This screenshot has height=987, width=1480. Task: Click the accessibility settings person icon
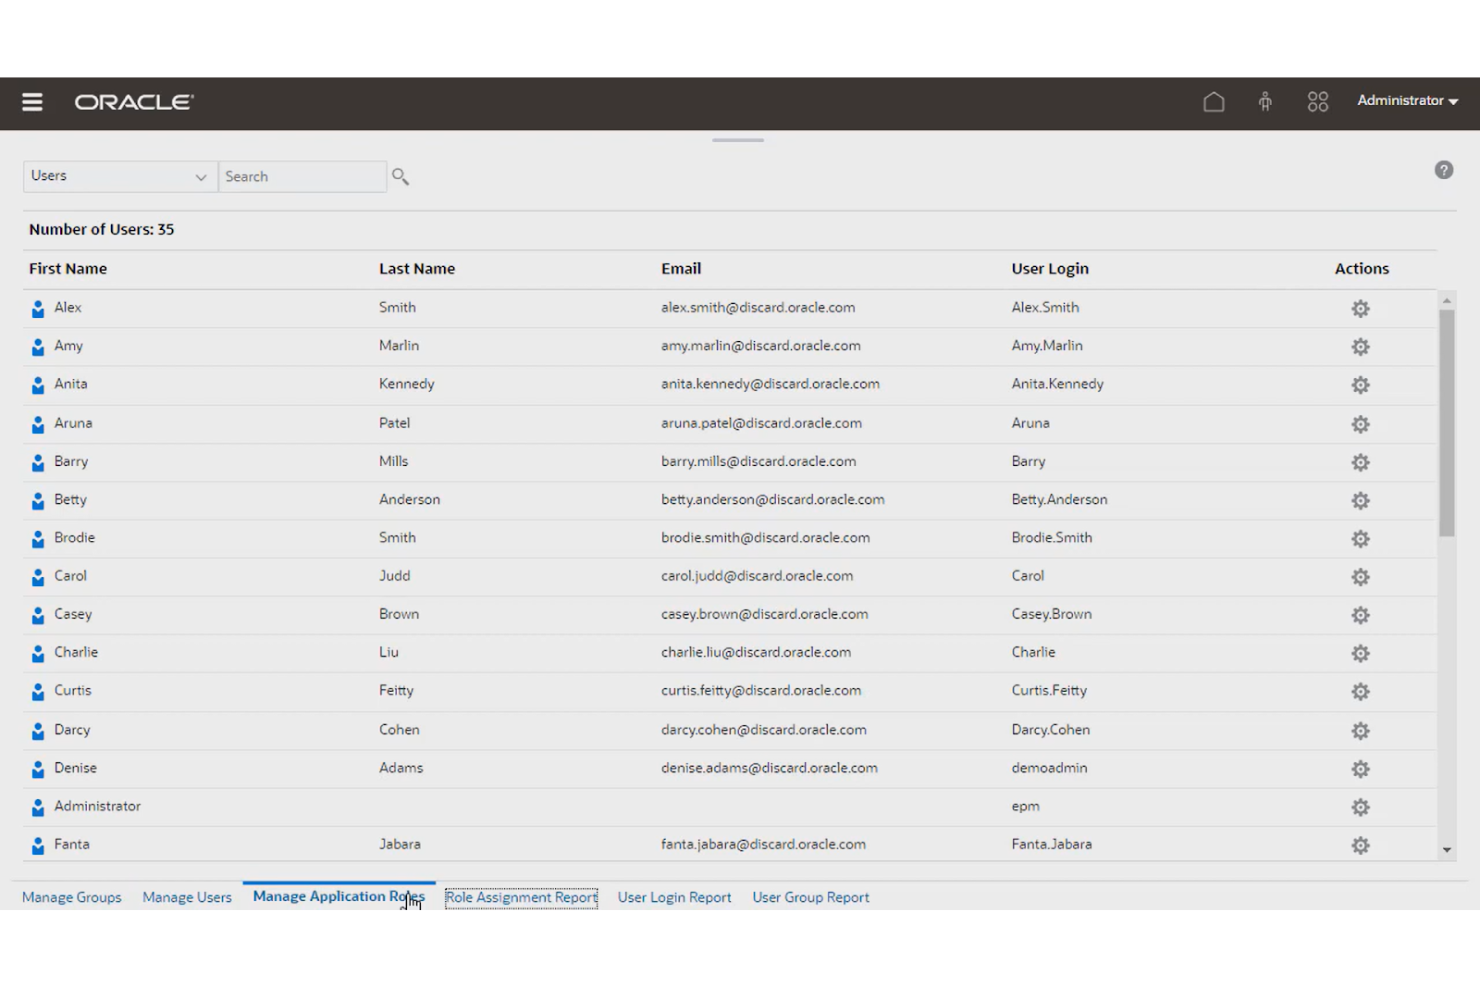(1265, 101)
